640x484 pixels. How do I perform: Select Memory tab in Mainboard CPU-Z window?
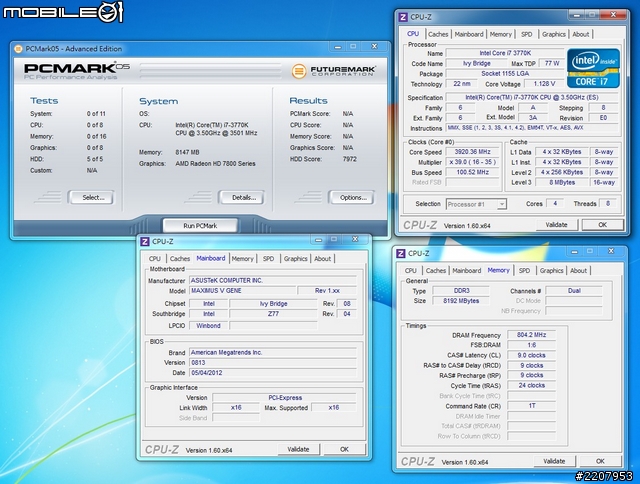(242, 259)
